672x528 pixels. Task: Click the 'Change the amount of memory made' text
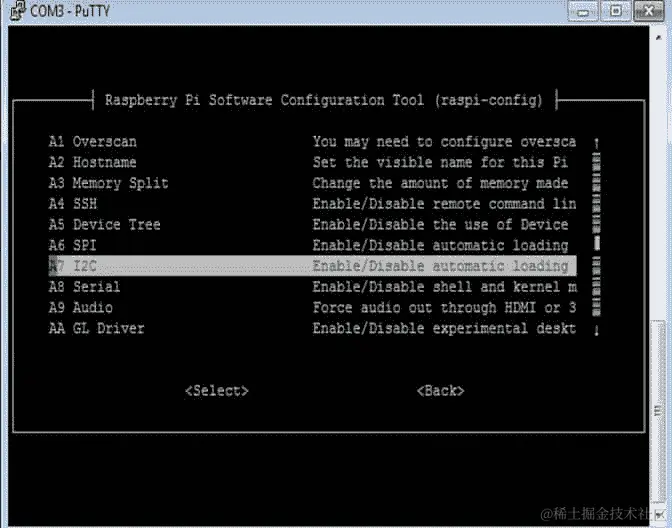[440, 183]
